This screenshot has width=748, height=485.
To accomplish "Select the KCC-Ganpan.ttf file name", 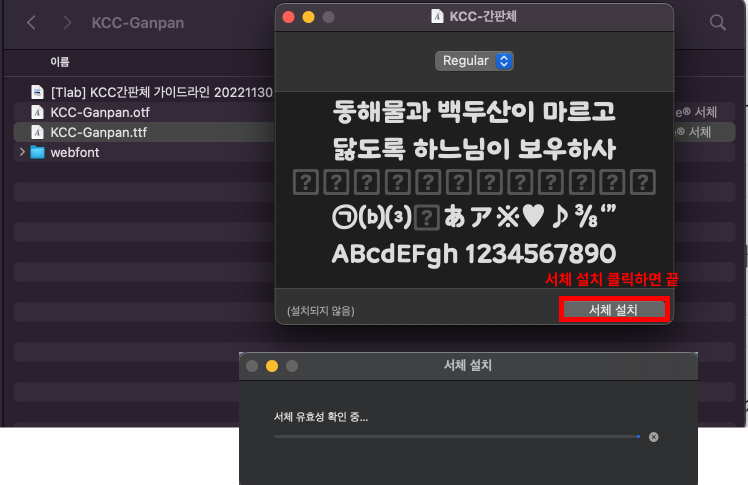I will coord(99,132).
